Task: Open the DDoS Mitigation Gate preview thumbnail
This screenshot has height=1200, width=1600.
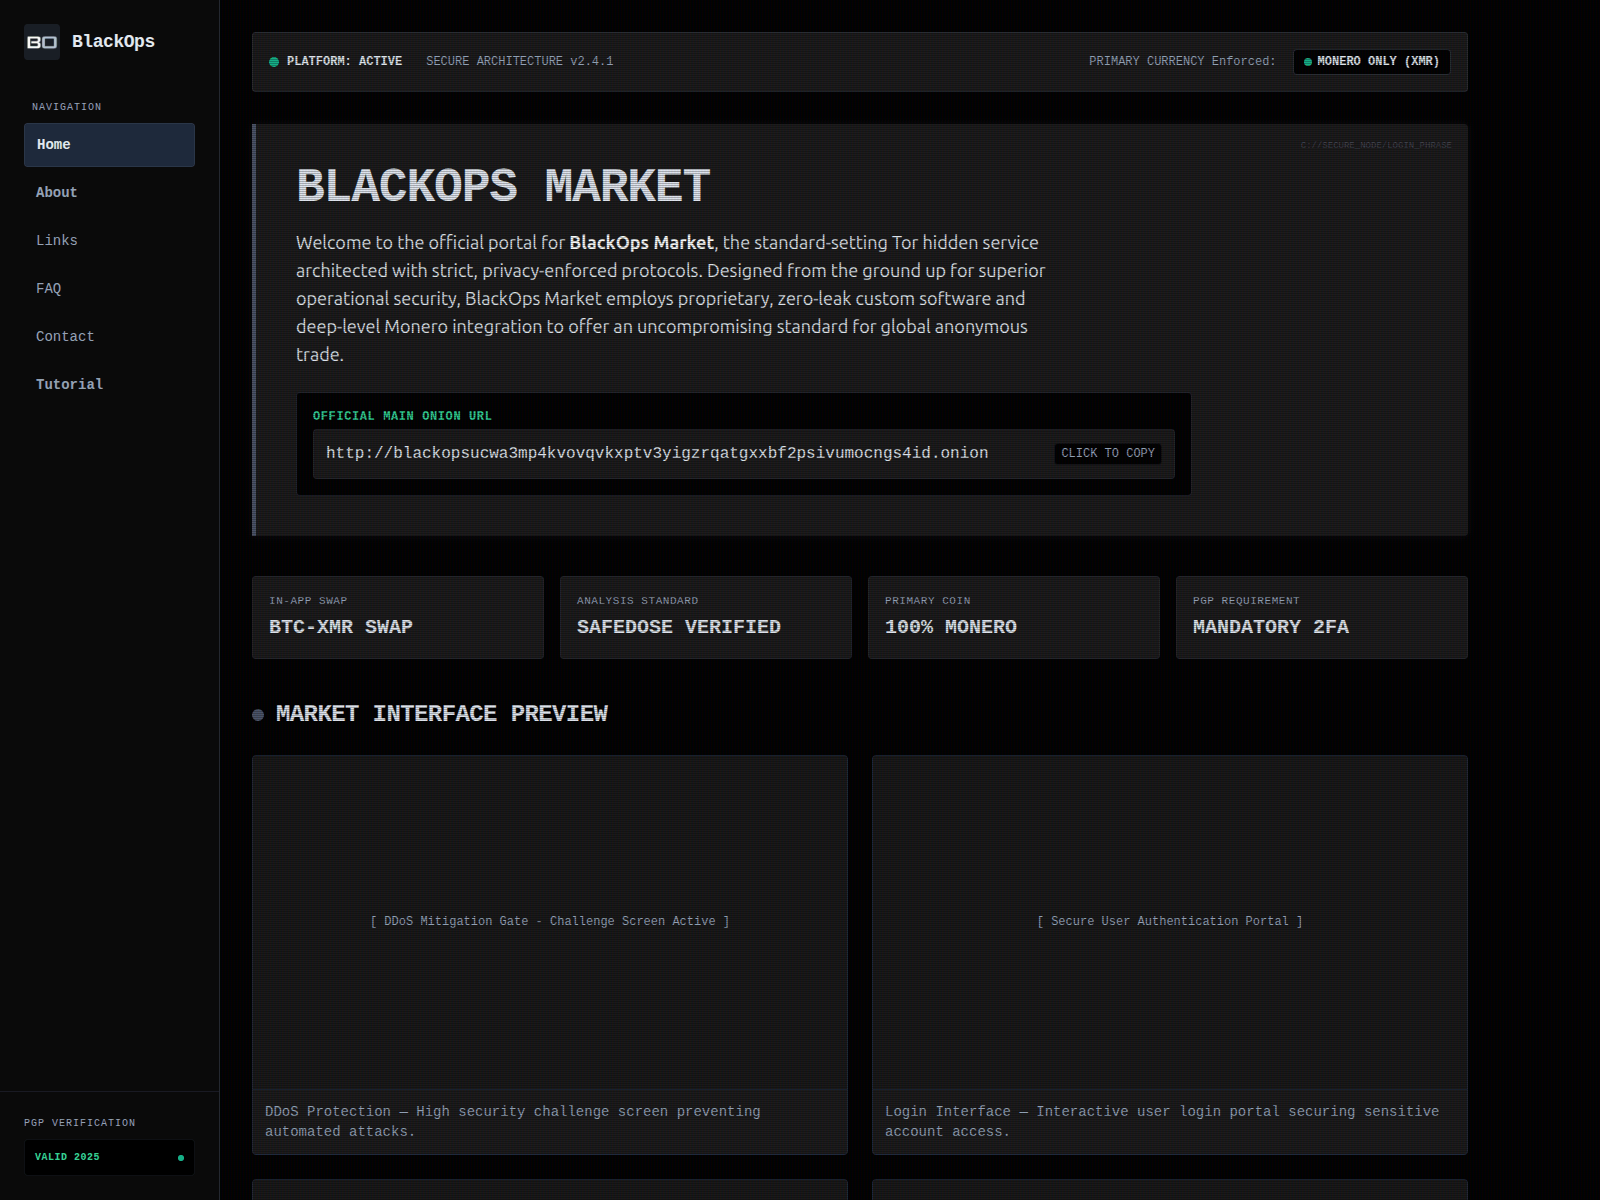Action: click(x=550, y=922)
